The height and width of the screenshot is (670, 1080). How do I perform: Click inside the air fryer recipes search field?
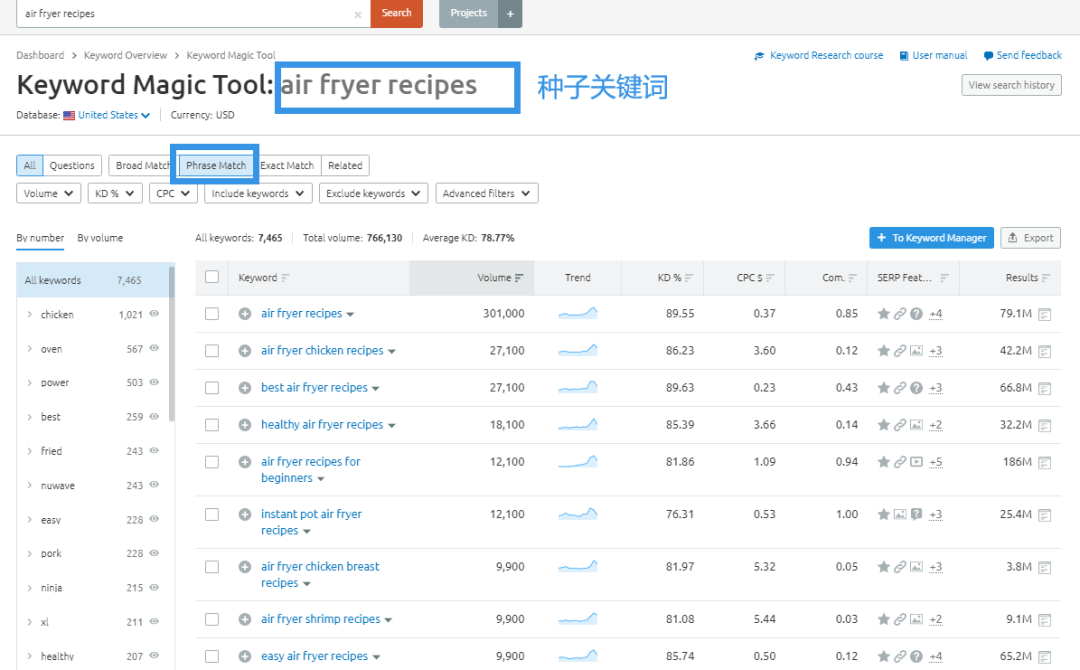[x=180, y=14]
